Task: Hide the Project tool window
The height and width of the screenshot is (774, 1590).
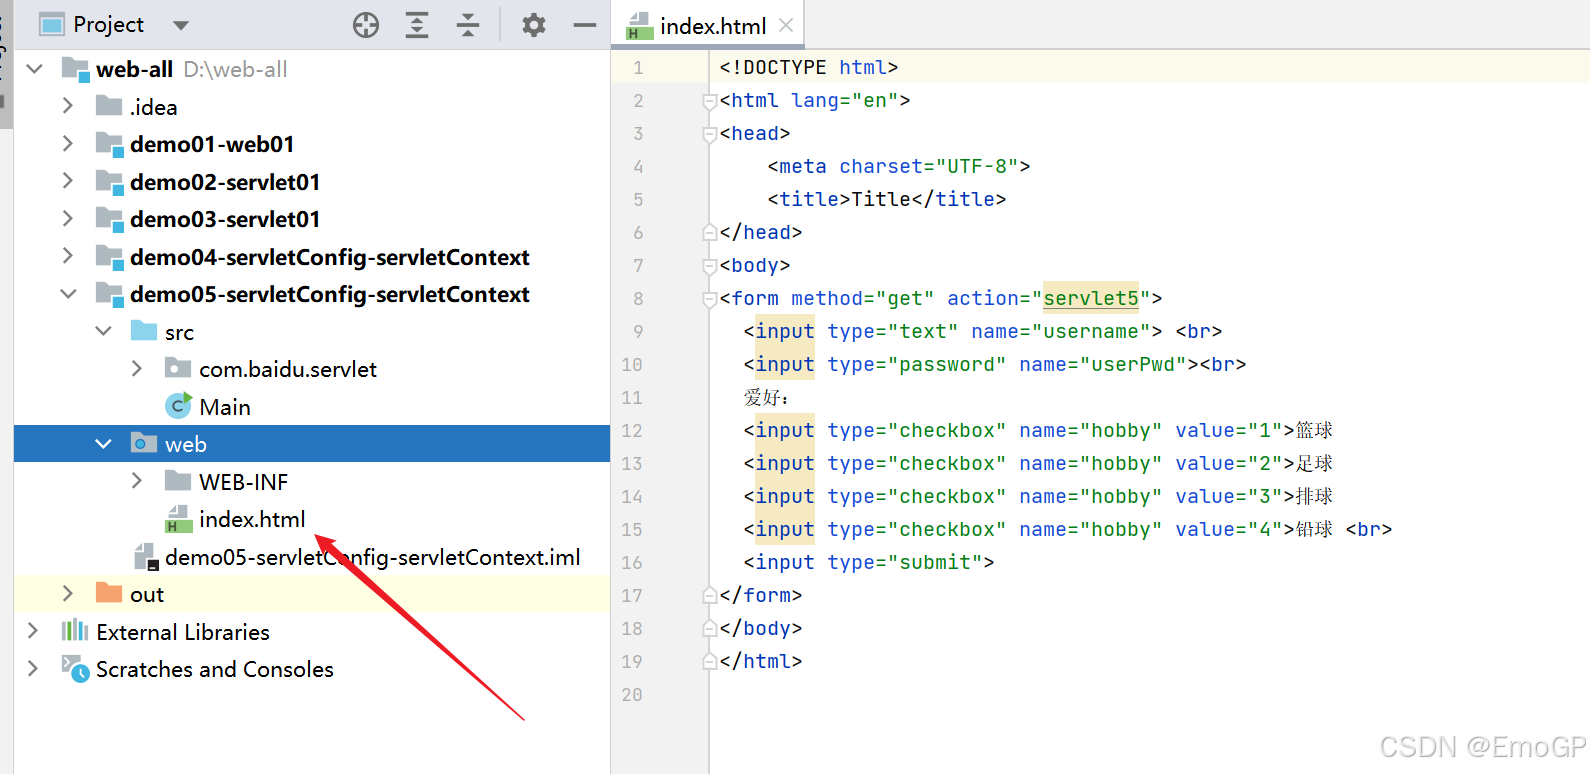Action: (x=585, y=25)
